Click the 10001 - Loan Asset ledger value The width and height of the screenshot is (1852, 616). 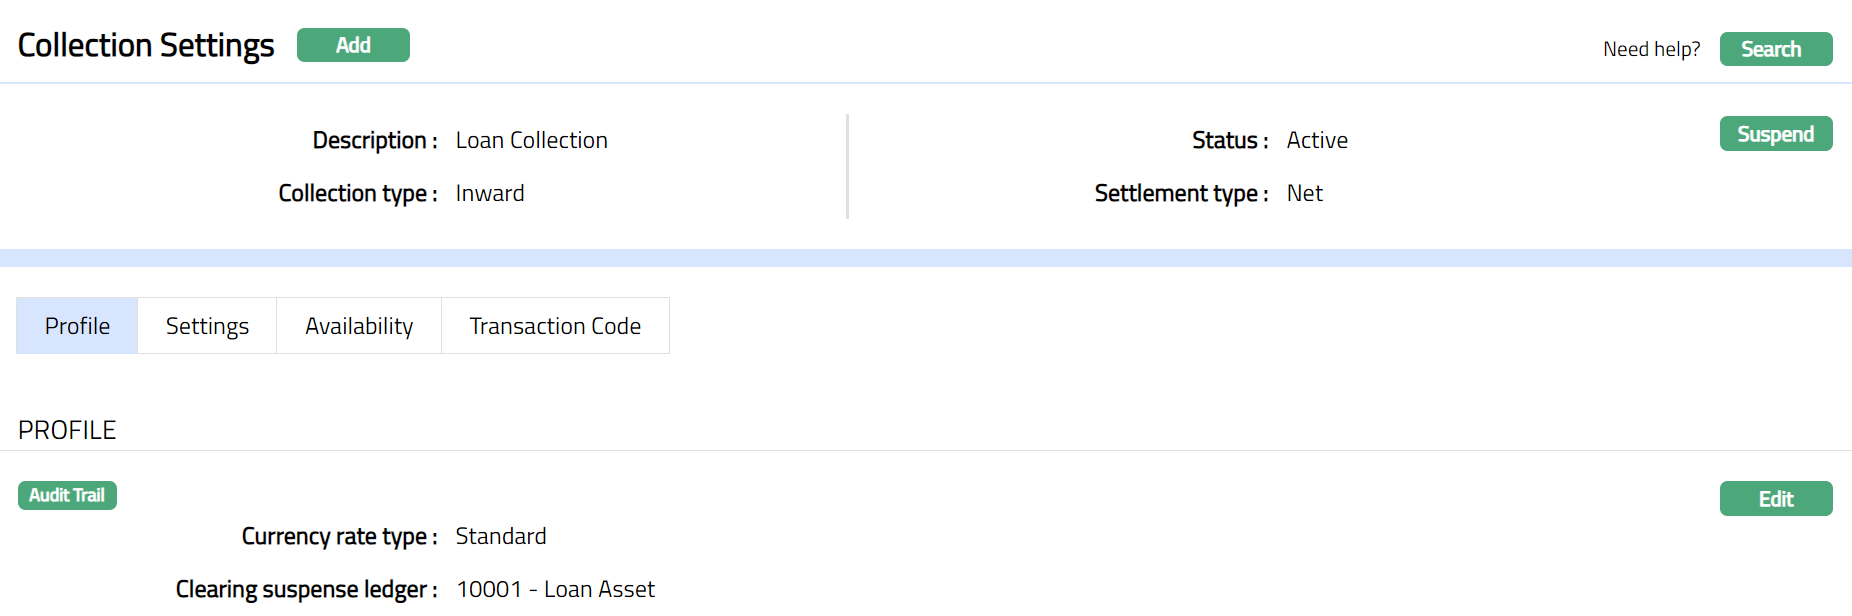click(x=555, y=590)
